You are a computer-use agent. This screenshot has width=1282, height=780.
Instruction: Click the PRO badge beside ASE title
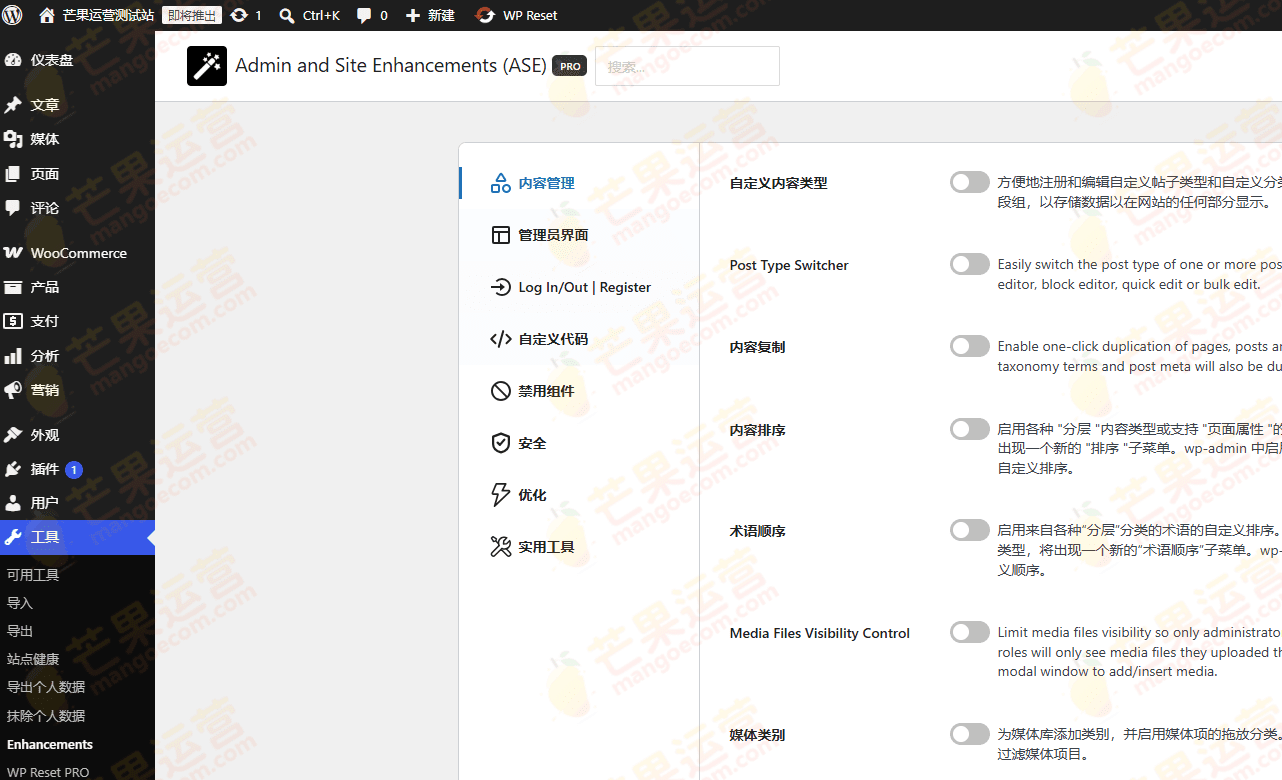(x=569, y=66)
